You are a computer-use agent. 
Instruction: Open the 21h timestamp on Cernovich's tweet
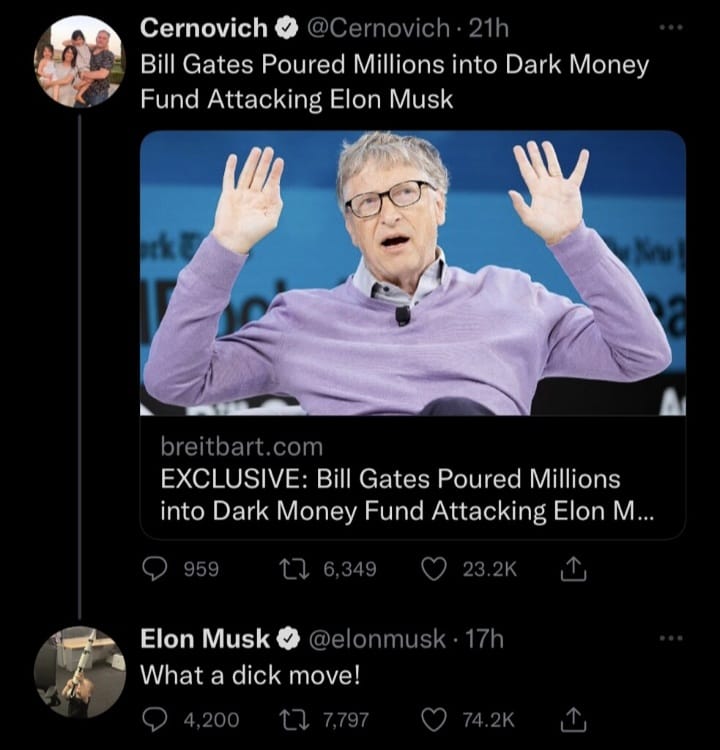click(x=489, y=28)
